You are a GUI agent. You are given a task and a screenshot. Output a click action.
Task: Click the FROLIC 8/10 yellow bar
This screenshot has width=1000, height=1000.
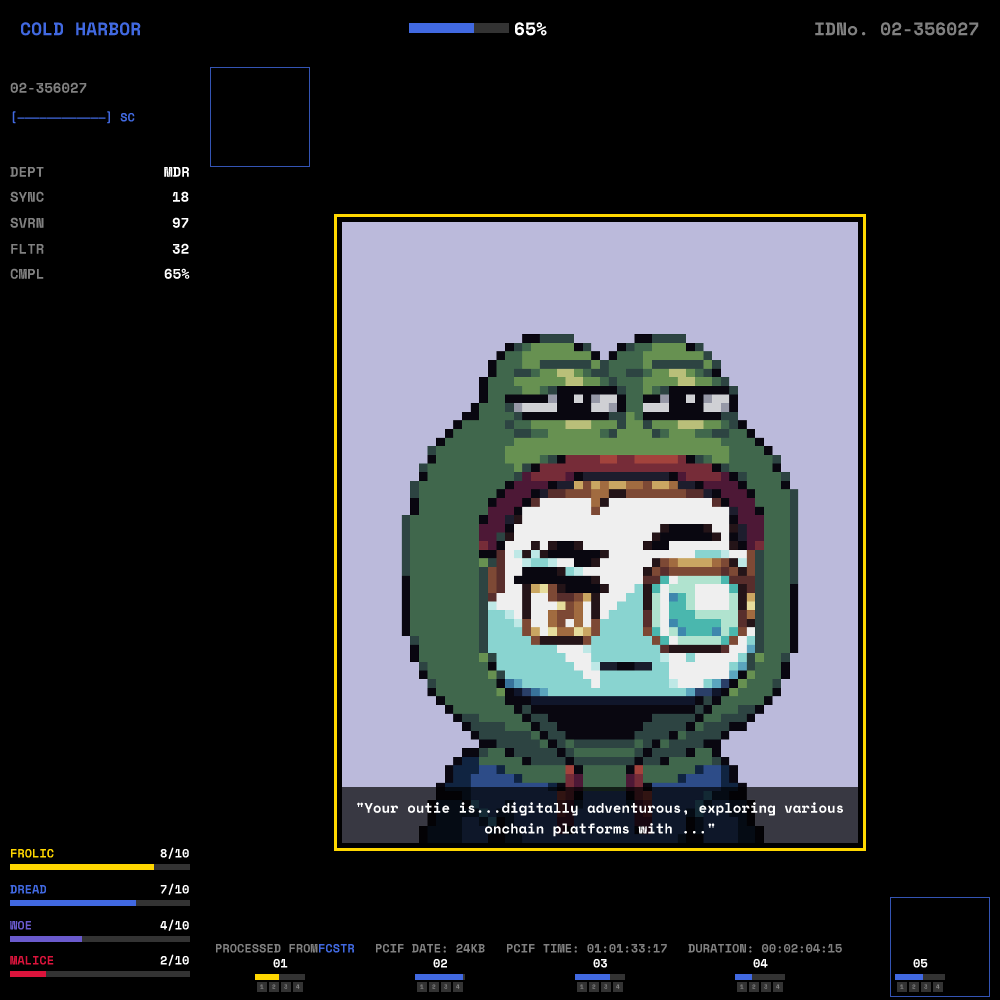[99, 867]
